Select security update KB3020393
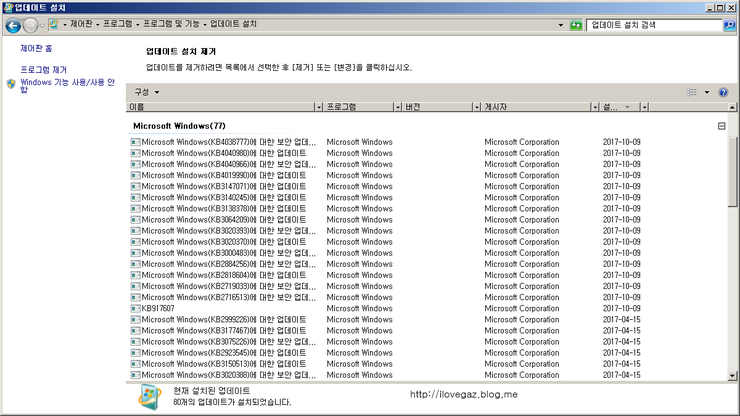 pyautogui.click(x=386, y=231)
